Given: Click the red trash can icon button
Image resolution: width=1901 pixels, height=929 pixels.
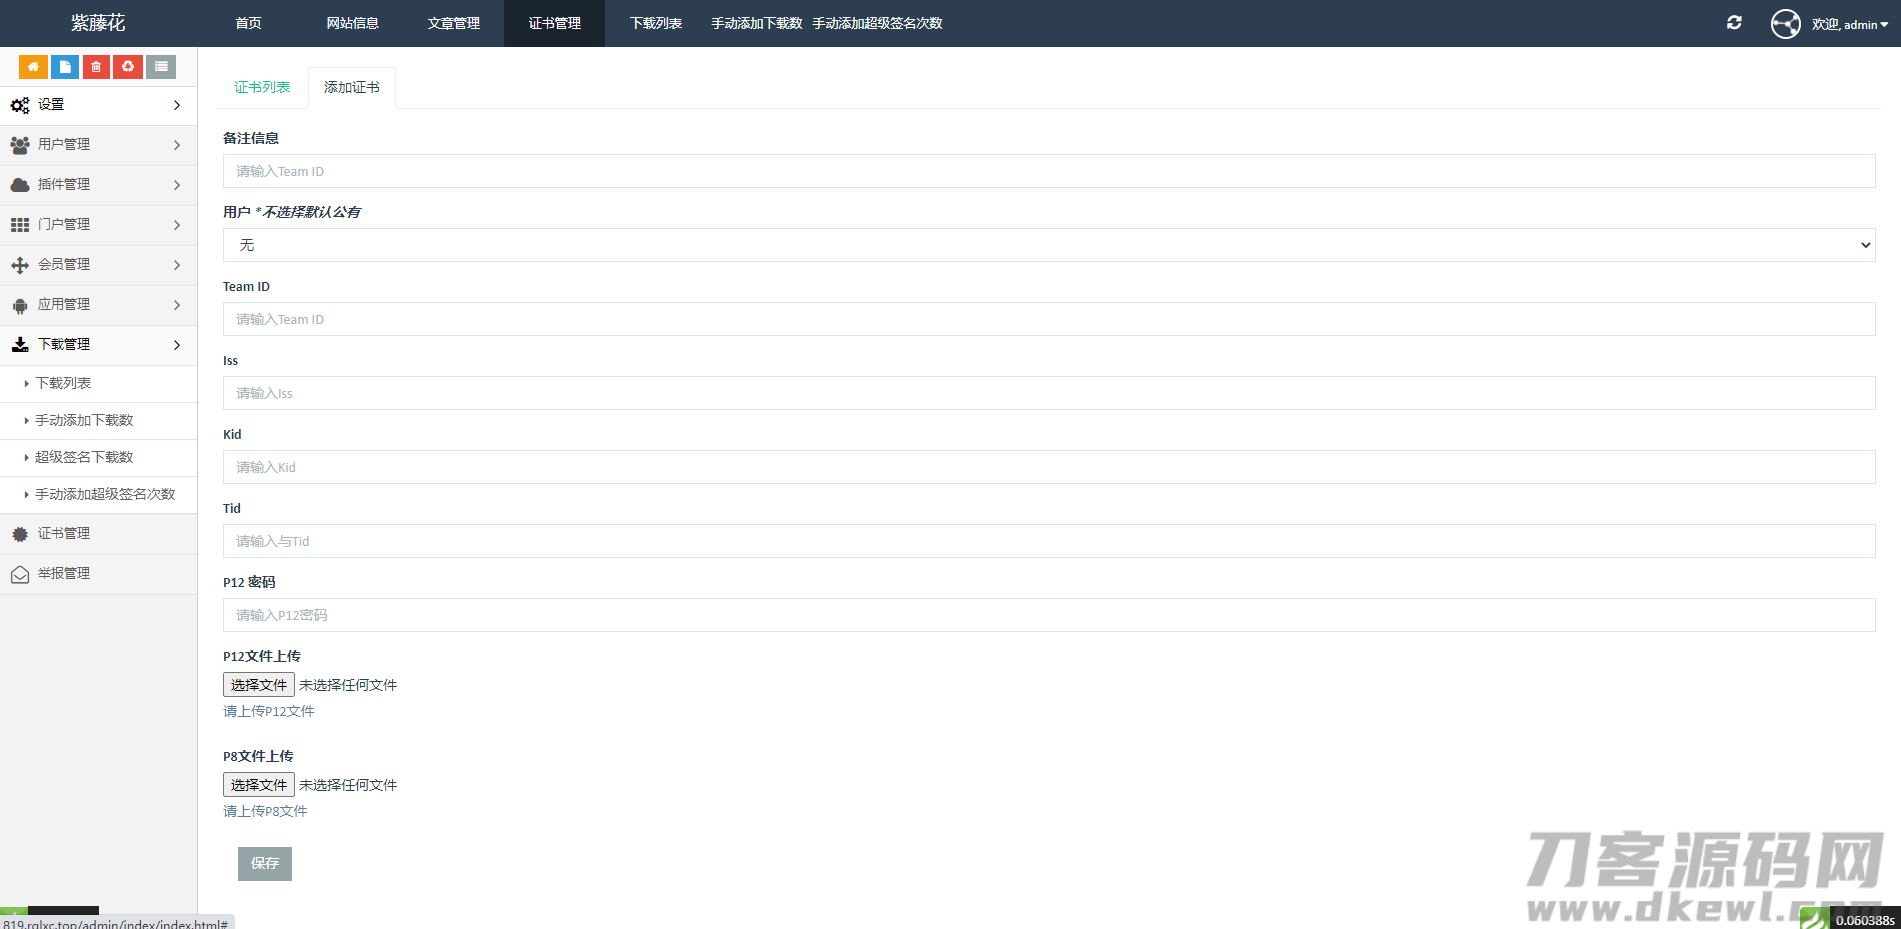Looking at the screenshot, I should (x=96, y=67).
